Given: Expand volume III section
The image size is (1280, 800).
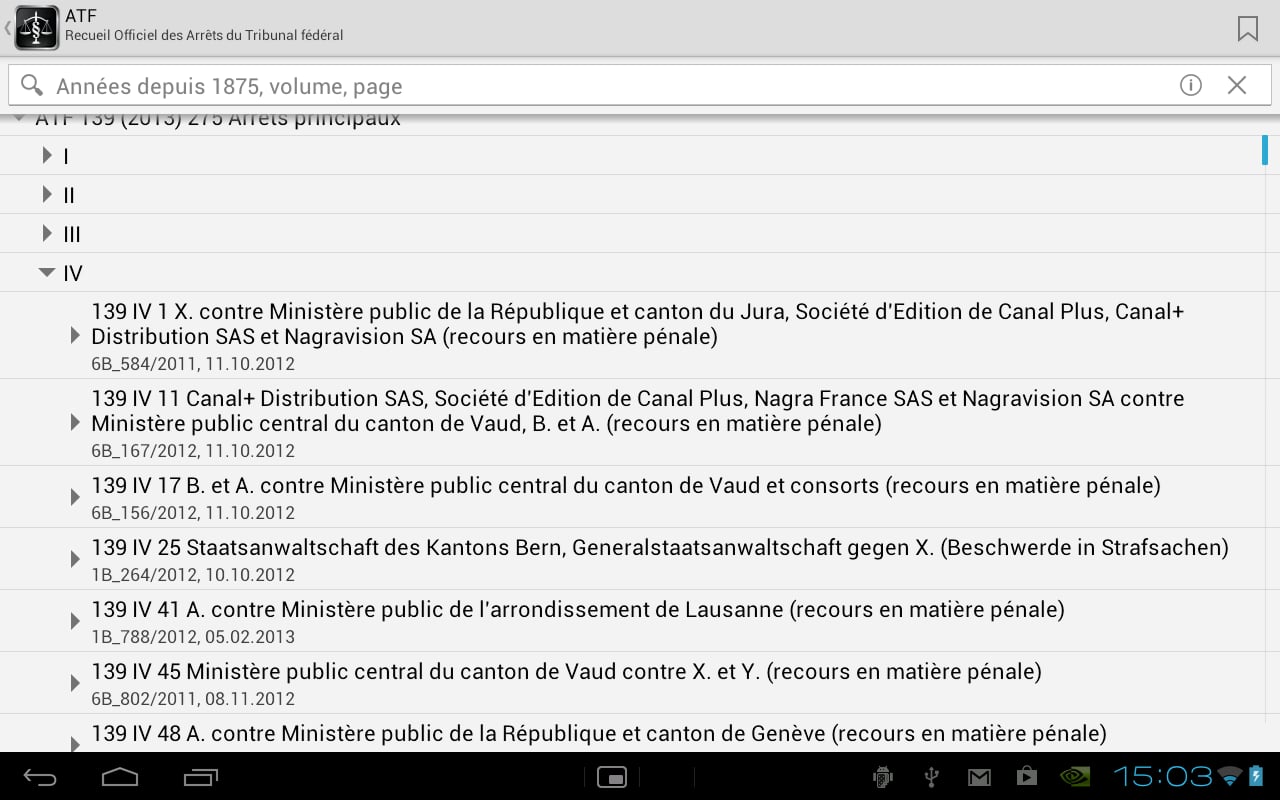Looking at the screenshot, I should 47,234.
